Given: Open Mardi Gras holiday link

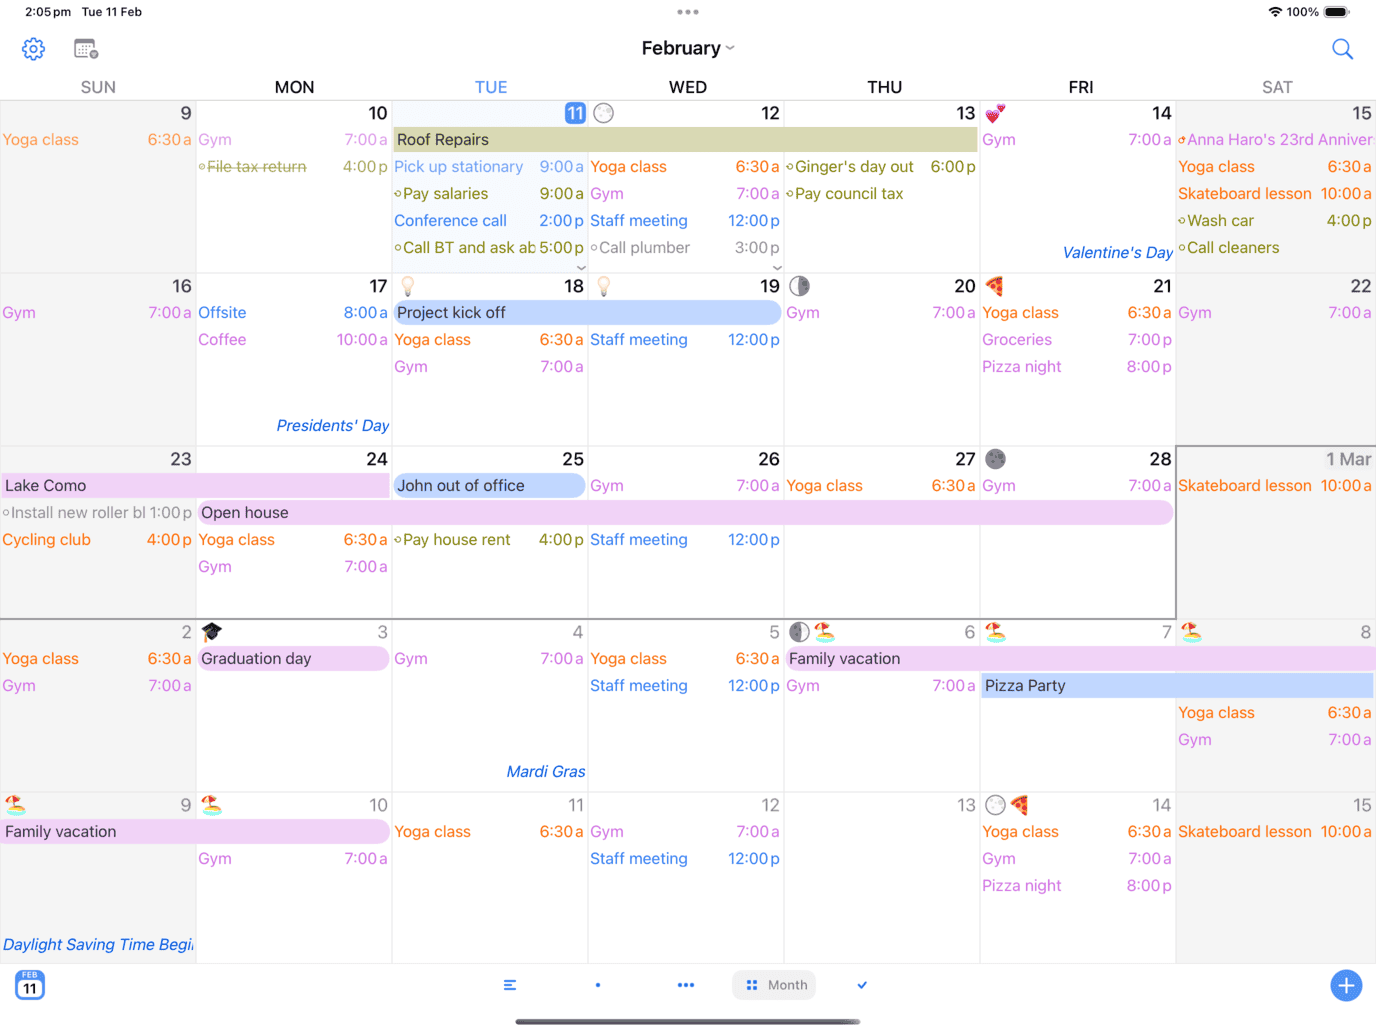Looking at the screenshot, I should [546, 772].
